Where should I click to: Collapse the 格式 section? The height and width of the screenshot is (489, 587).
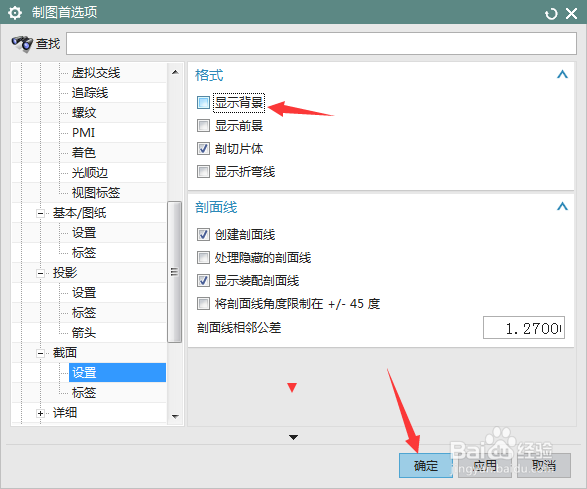point(562,75)
